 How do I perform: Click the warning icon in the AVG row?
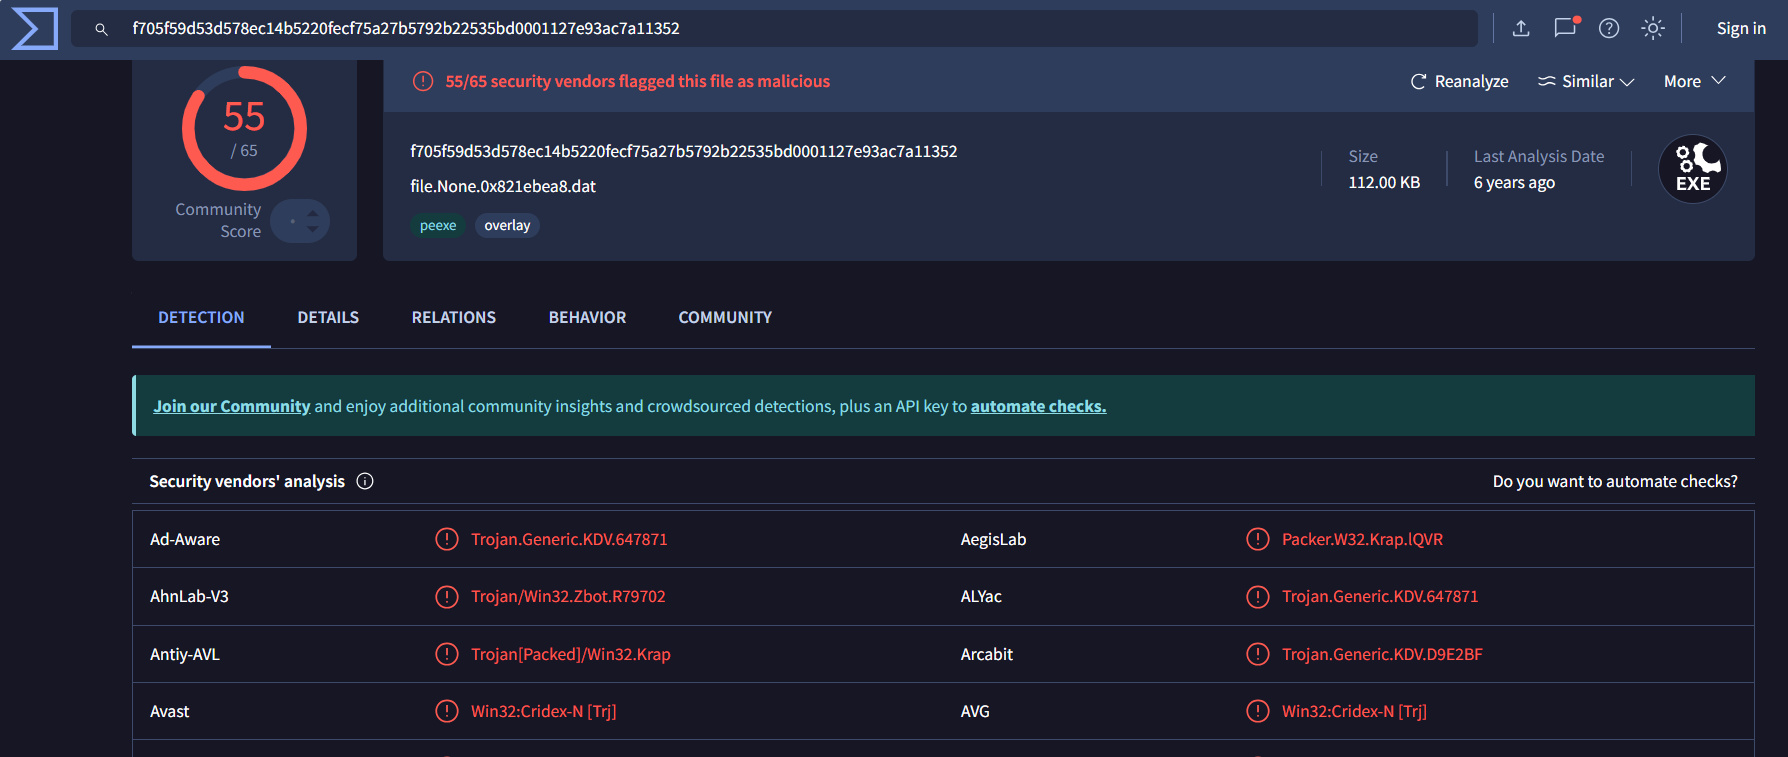[1258, 711]
